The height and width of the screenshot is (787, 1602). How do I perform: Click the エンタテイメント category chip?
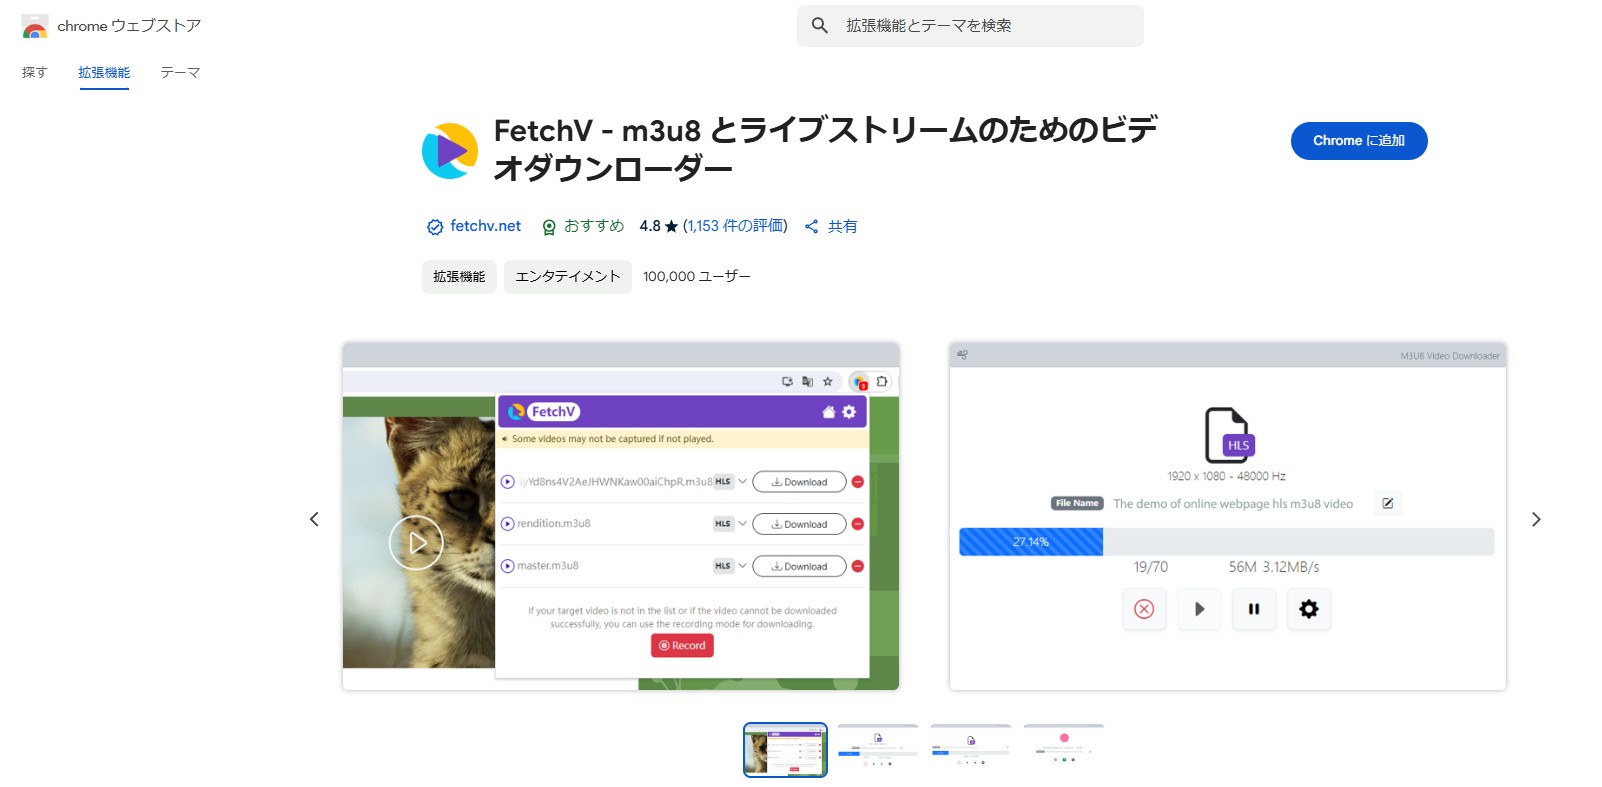(x=568, y=277)
